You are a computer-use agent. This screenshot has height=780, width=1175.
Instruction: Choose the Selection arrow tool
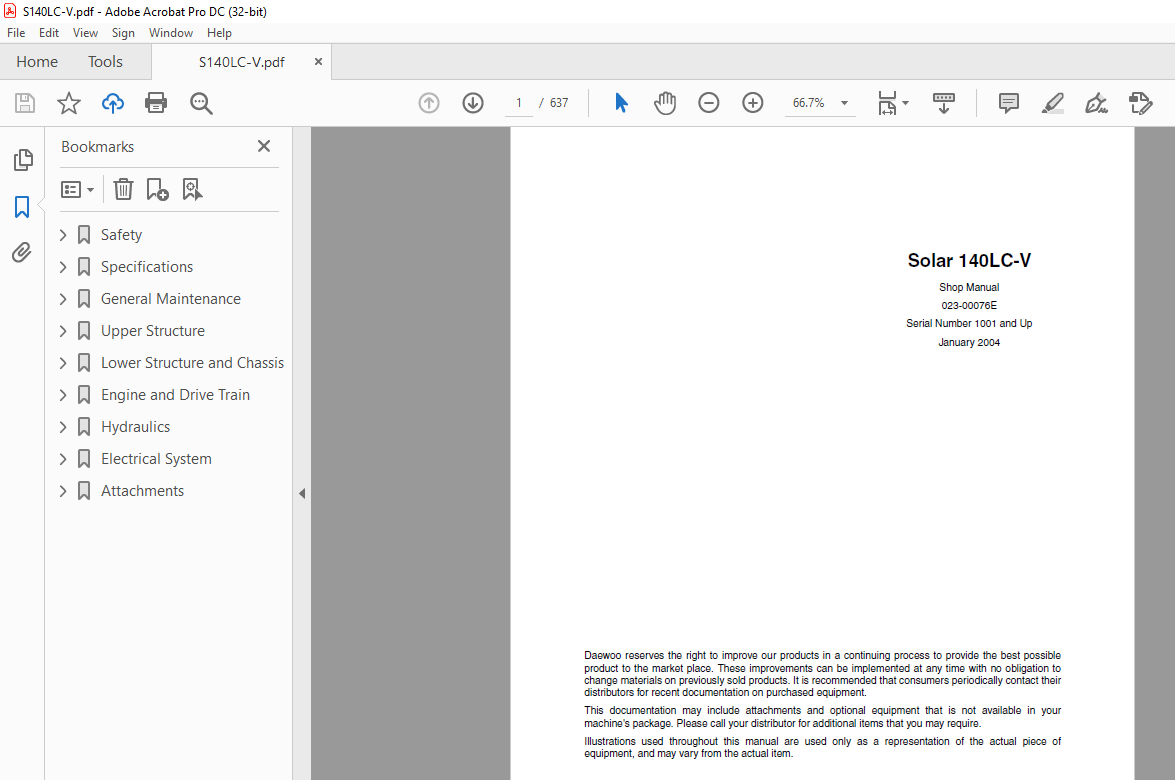point(621,103)
